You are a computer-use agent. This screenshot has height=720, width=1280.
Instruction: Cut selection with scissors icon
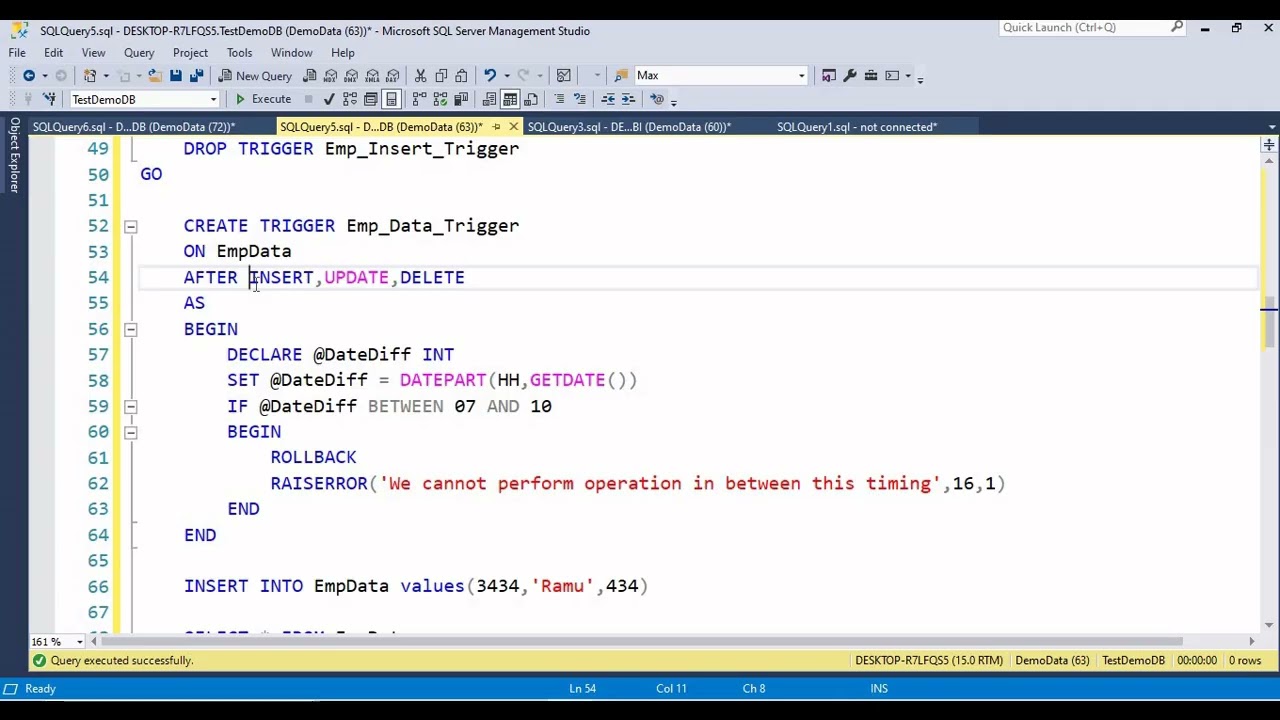coord(420,75)
